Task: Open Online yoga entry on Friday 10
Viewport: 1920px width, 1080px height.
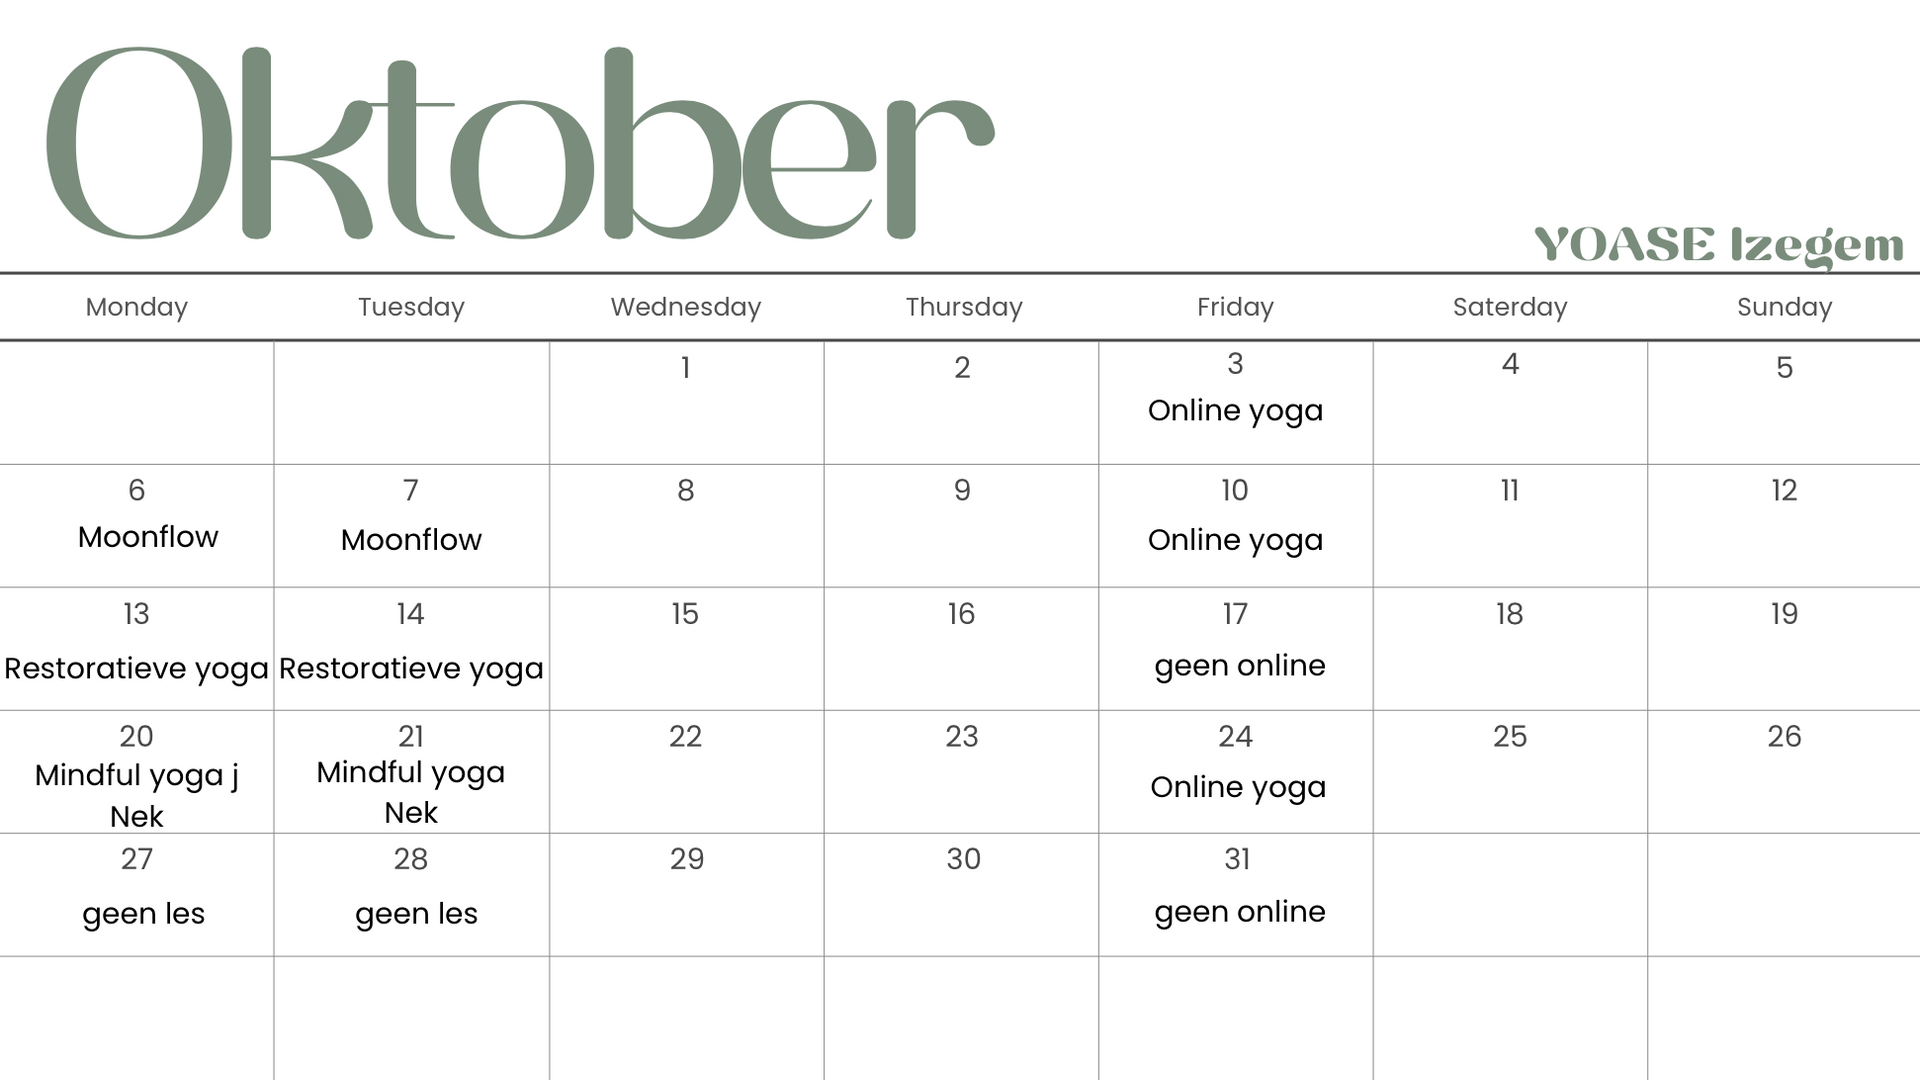Action: (x=1235, y=540)
